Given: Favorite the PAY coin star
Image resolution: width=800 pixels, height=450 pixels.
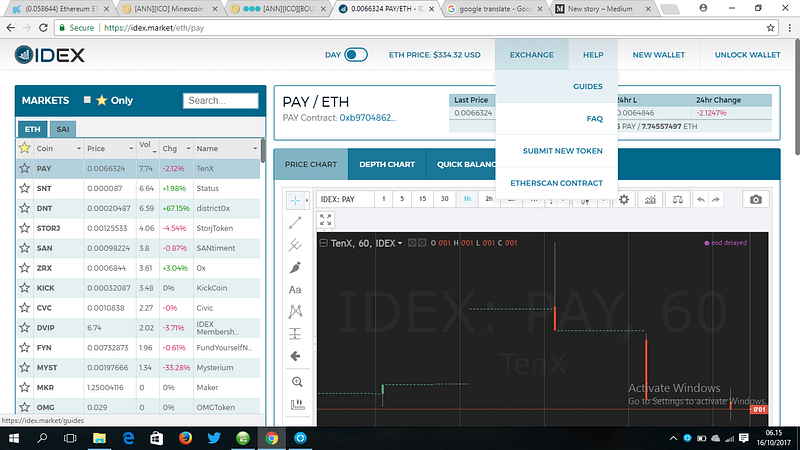Looking at the screenshot, I should point(24,168).
